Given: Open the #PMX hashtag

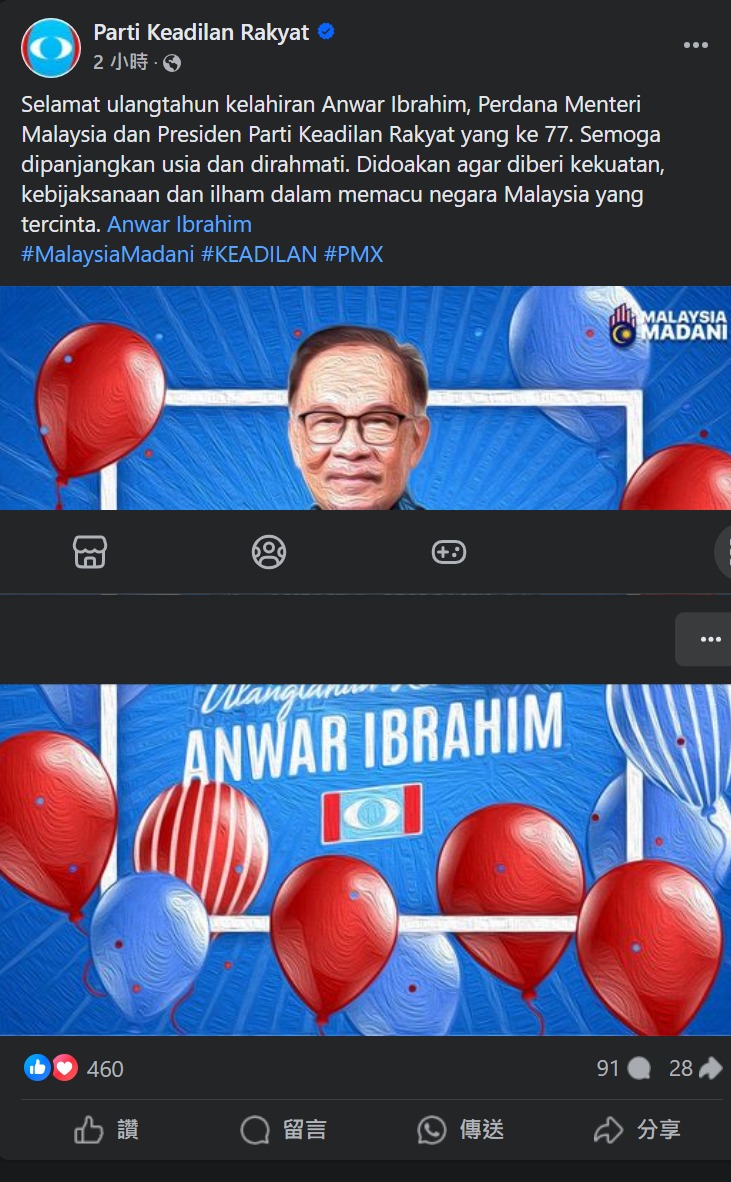Looking at the screenshot, I should [353, 255].
